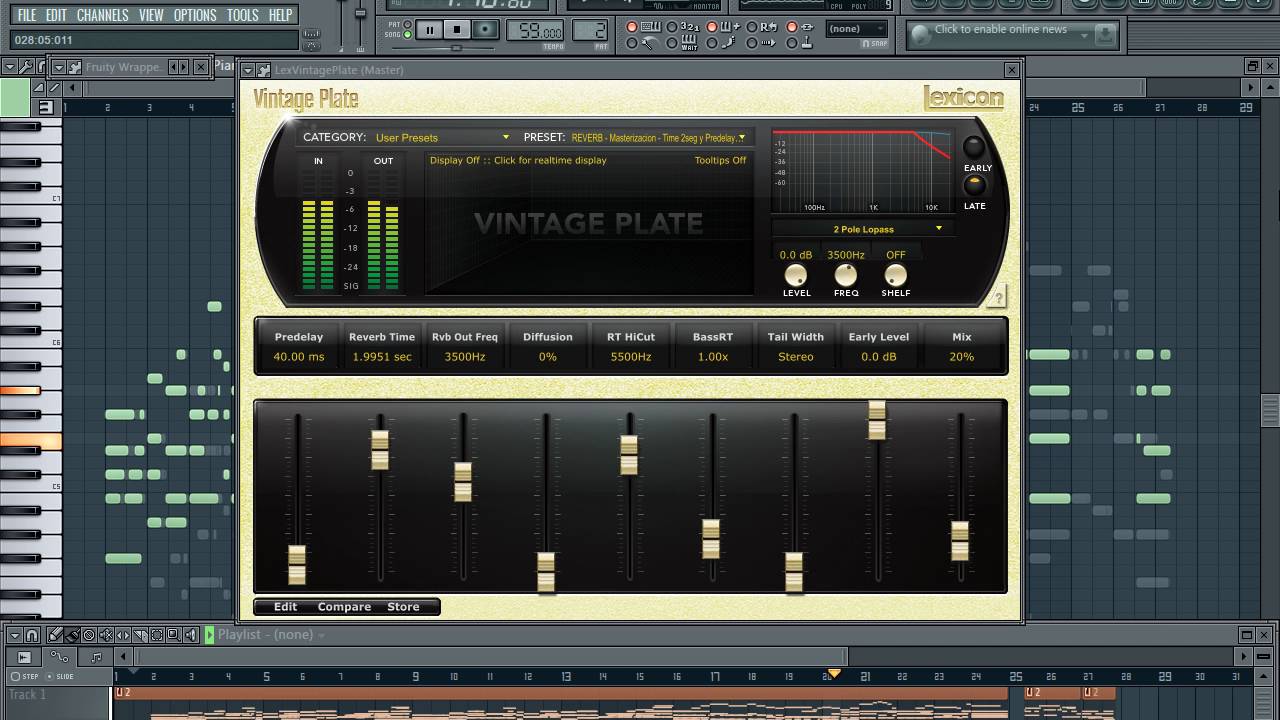The image size is (1280, 720).
Task: Toggle typing keyboard to piano icon
Action: (x=649, y=27)
